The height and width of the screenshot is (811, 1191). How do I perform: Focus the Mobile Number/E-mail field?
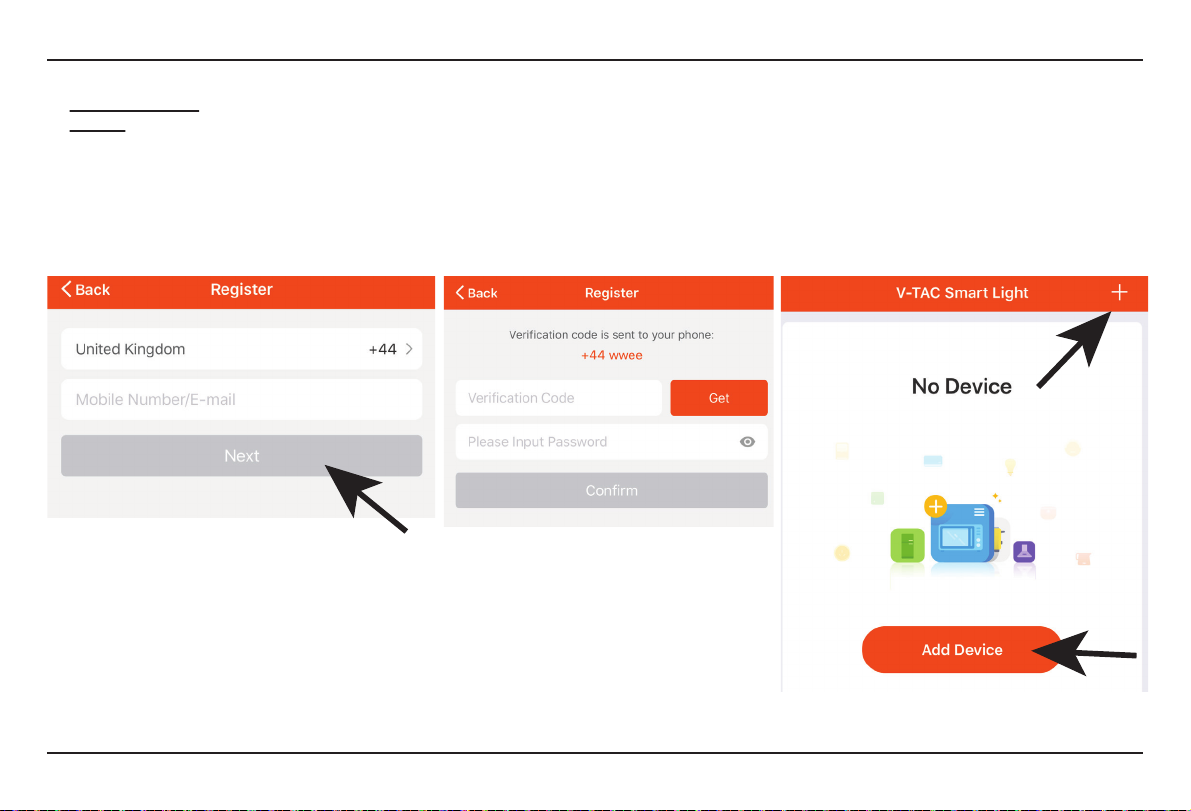click(242, 399)
